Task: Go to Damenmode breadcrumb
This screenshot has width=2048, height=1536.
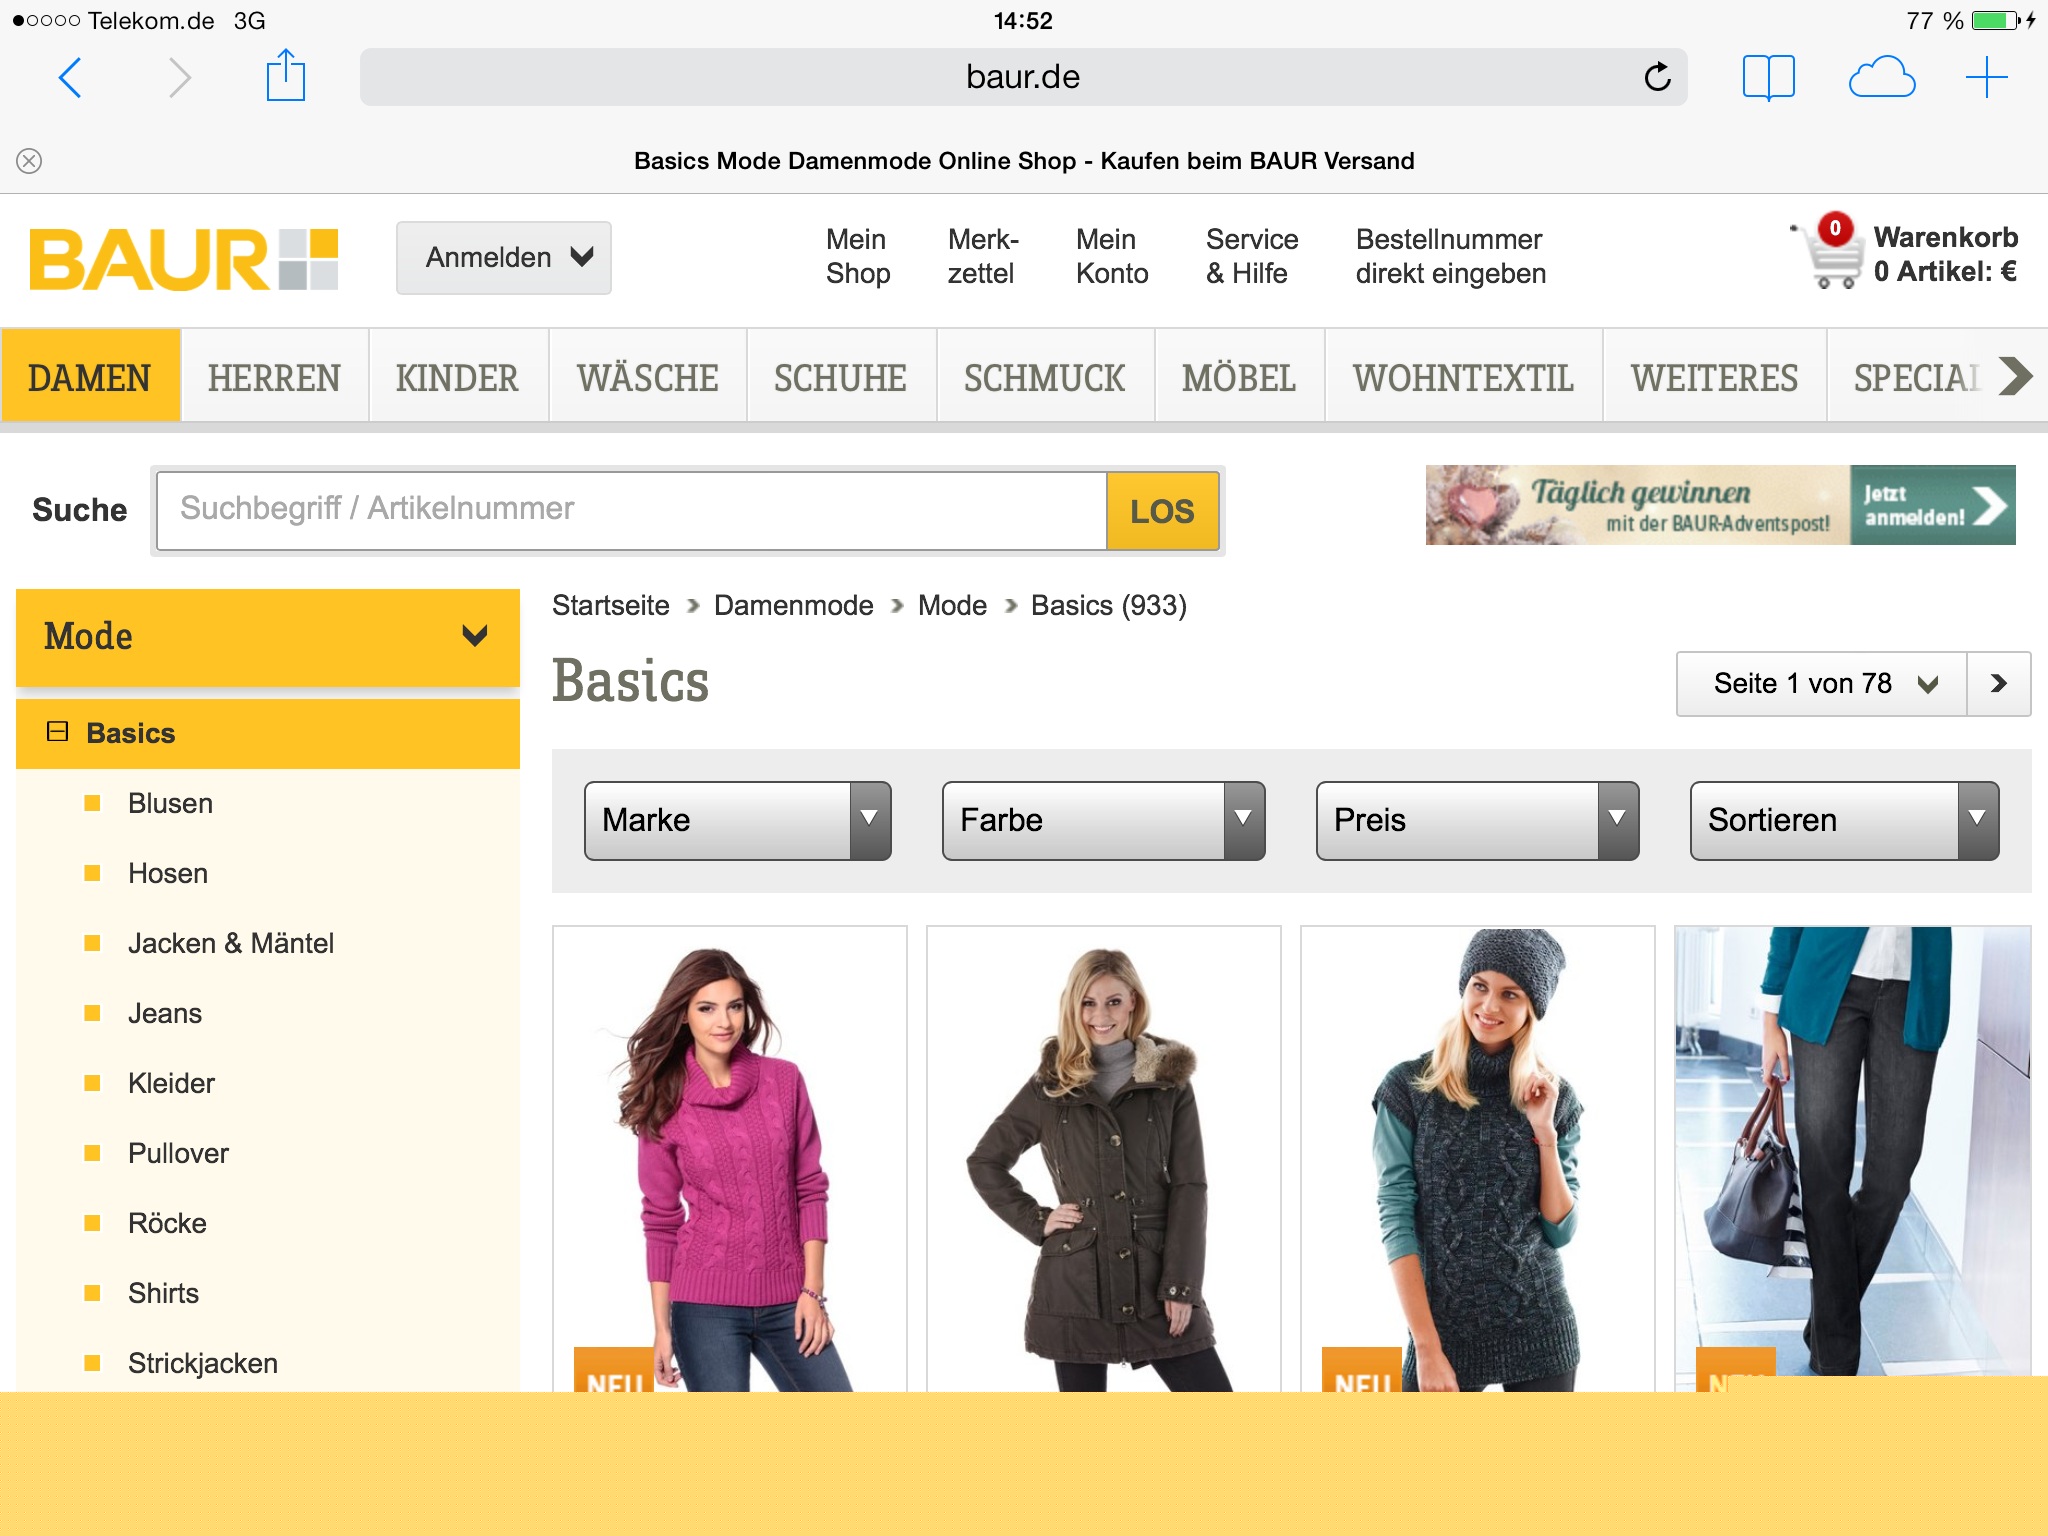Action: pyautogui.click(x=794, y=605)
